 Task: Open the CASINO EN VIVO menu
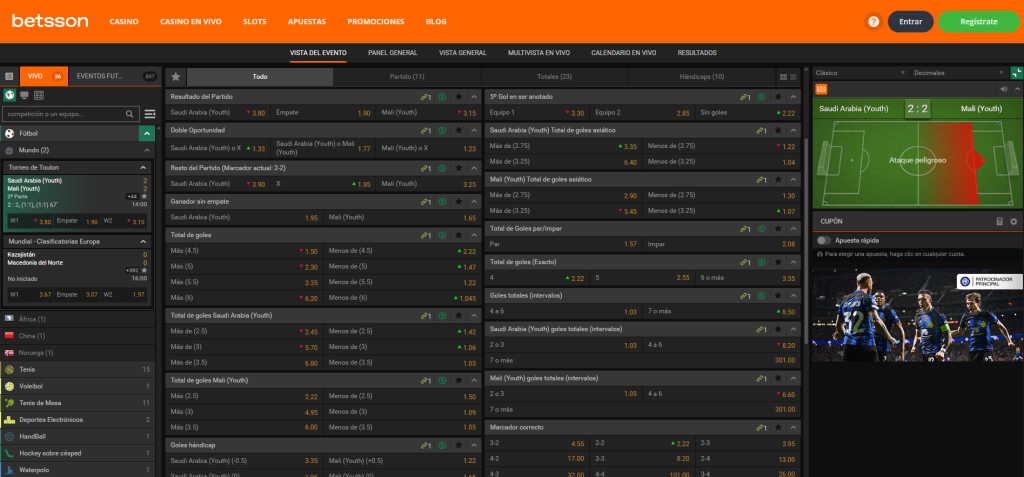(191, 21)
